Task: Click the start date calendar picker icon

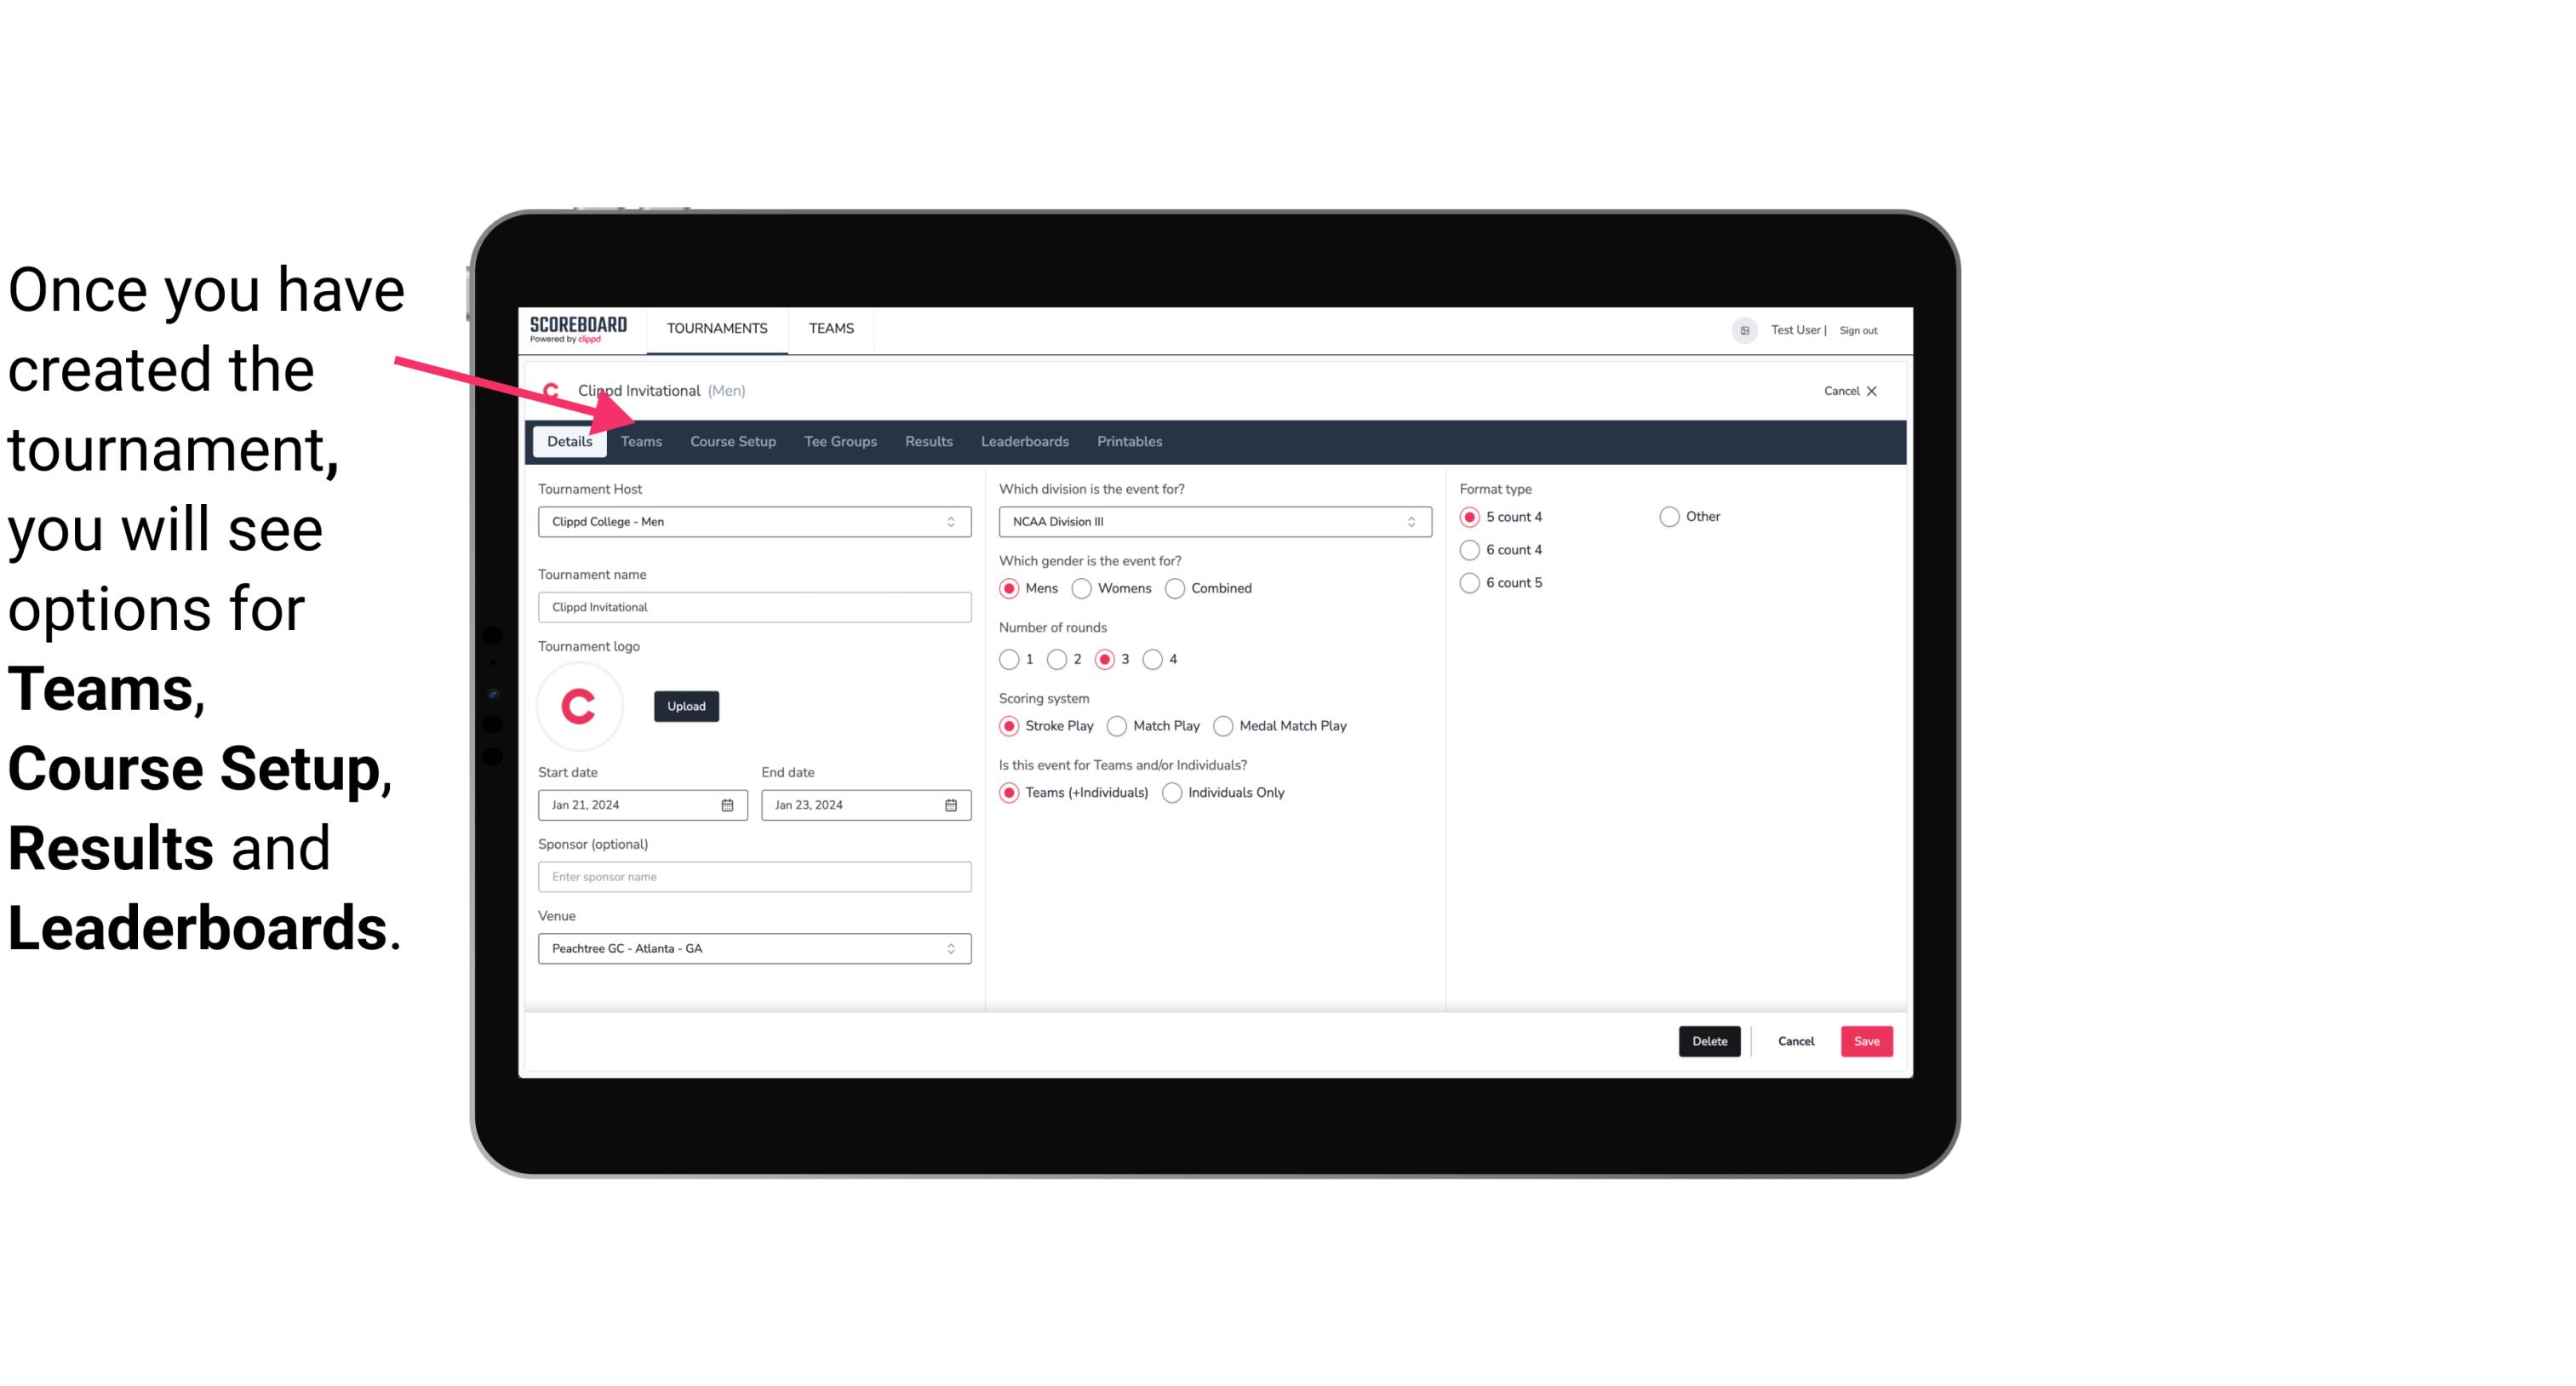Action: coord(729,804)
